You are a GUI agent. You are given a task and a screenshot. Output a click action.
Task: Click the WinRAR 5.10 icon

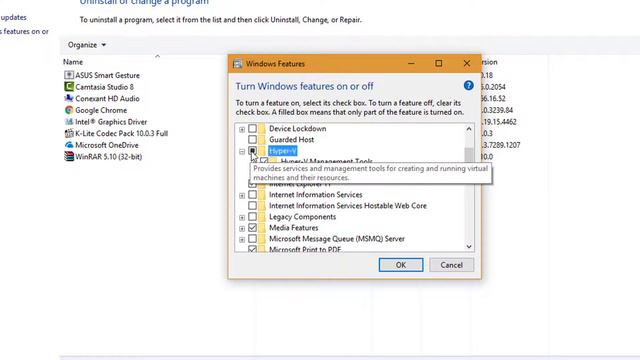[69, 156]
